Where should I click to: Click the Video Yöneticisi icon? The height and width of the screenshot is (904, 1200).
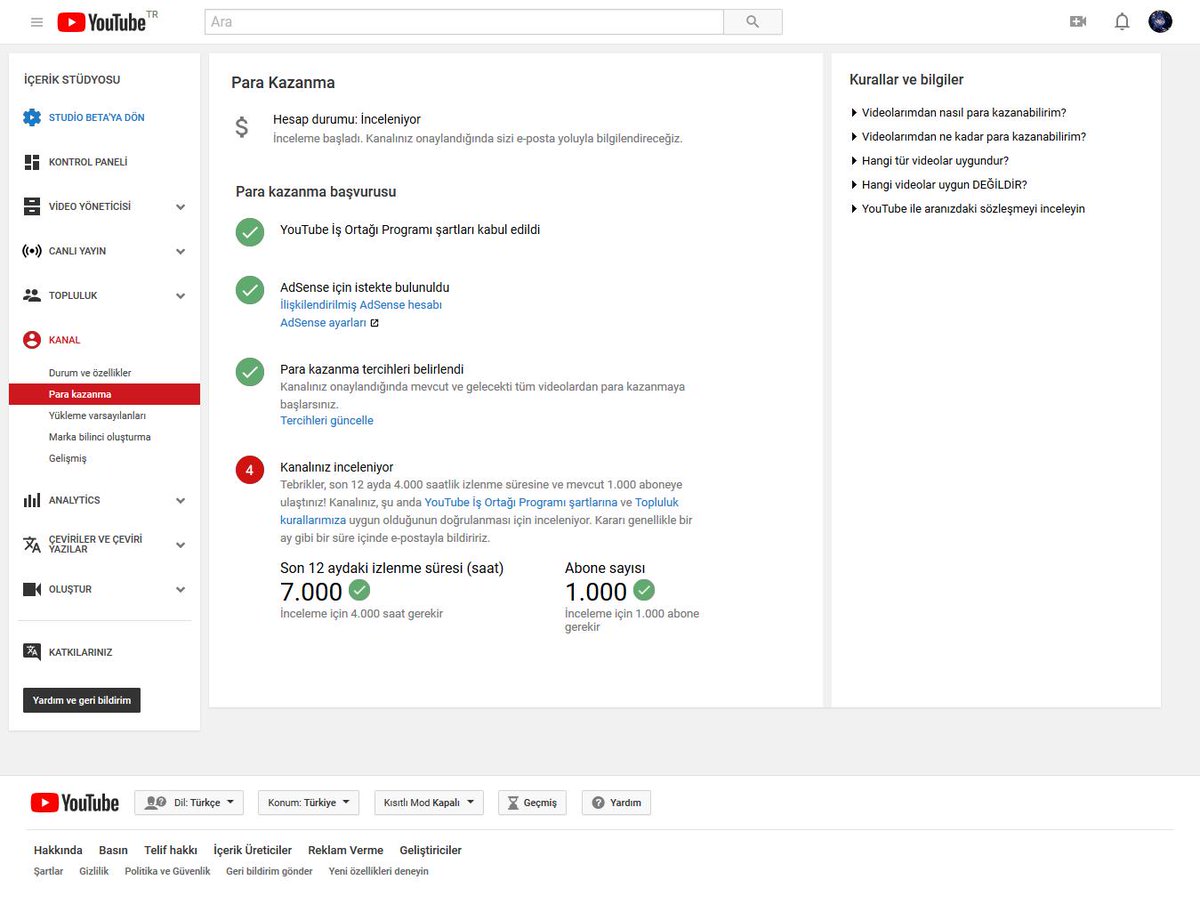[x=32, y=206]
